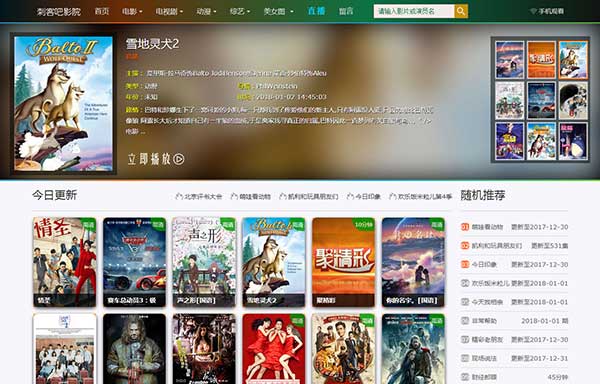The height and width of the screenshot is (384, 600).
Task: Open the 声之形[国语] poster
Action: click(x=204, y=262)
